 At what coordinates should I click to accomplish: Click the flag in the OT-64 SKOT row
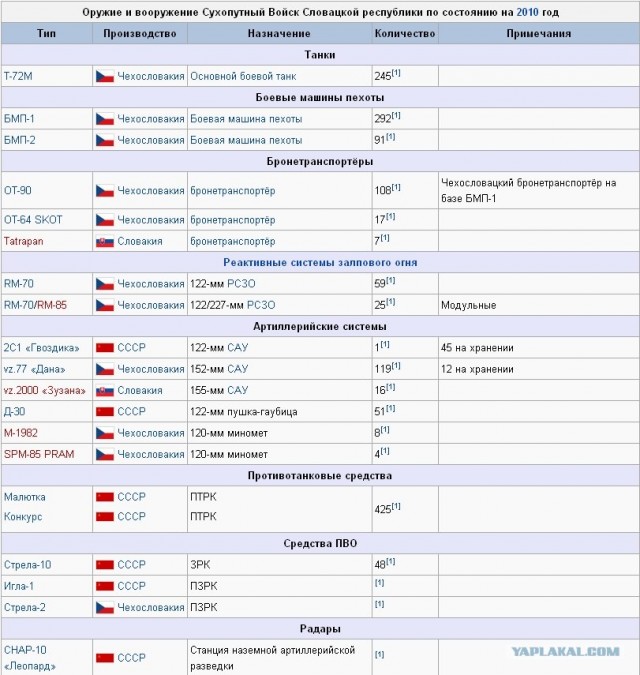105,220
